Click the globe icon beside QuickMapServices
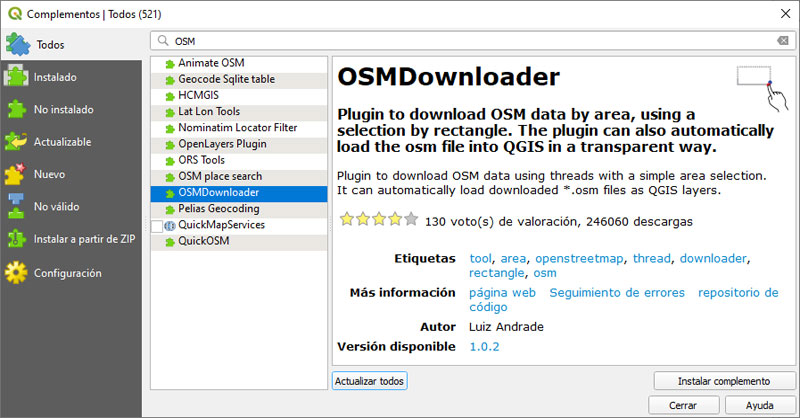 pos(170,225)
